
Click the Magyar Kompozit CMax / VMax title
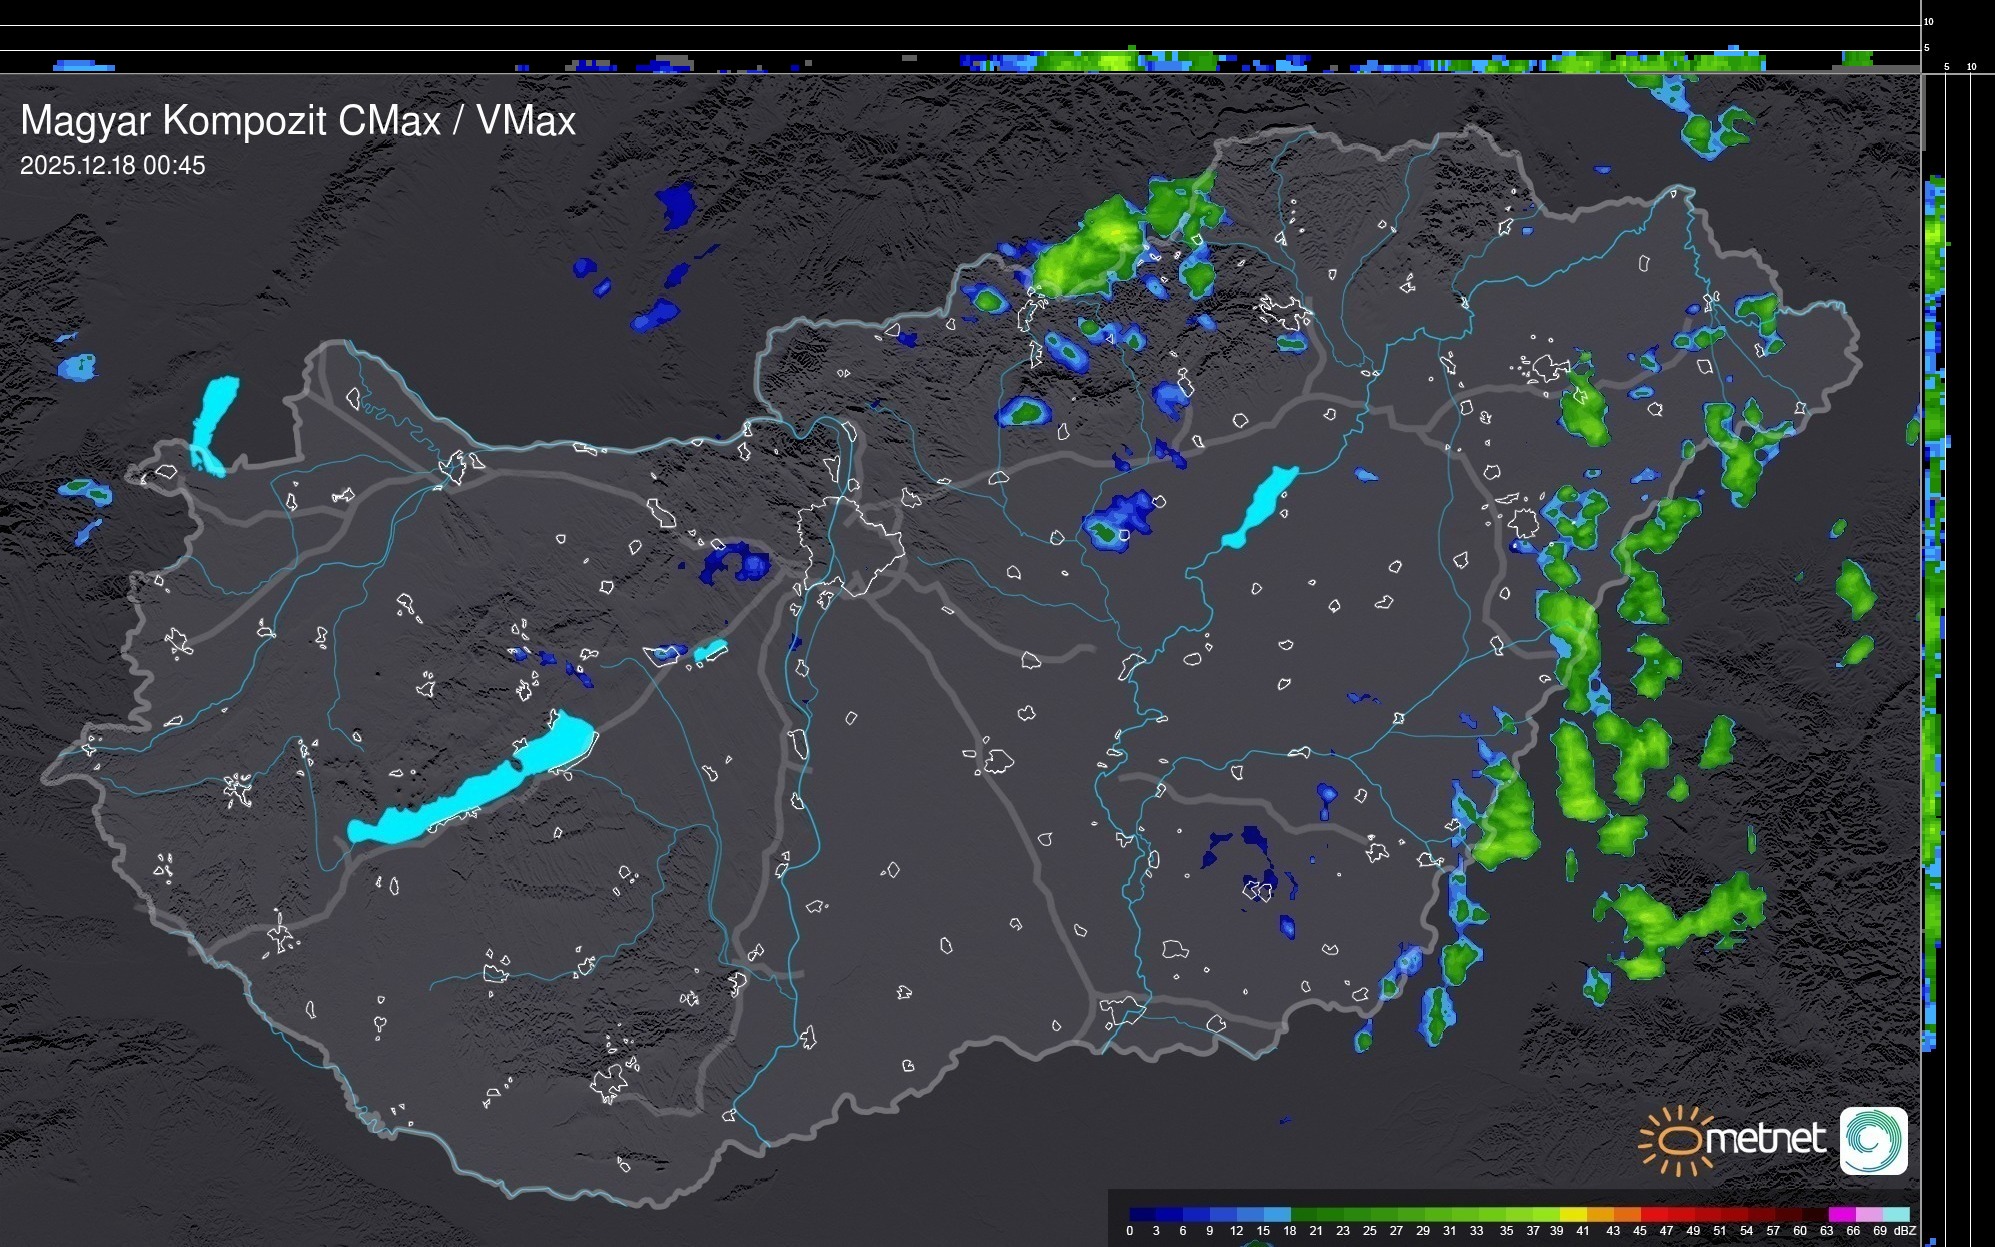tap(298, 121)
